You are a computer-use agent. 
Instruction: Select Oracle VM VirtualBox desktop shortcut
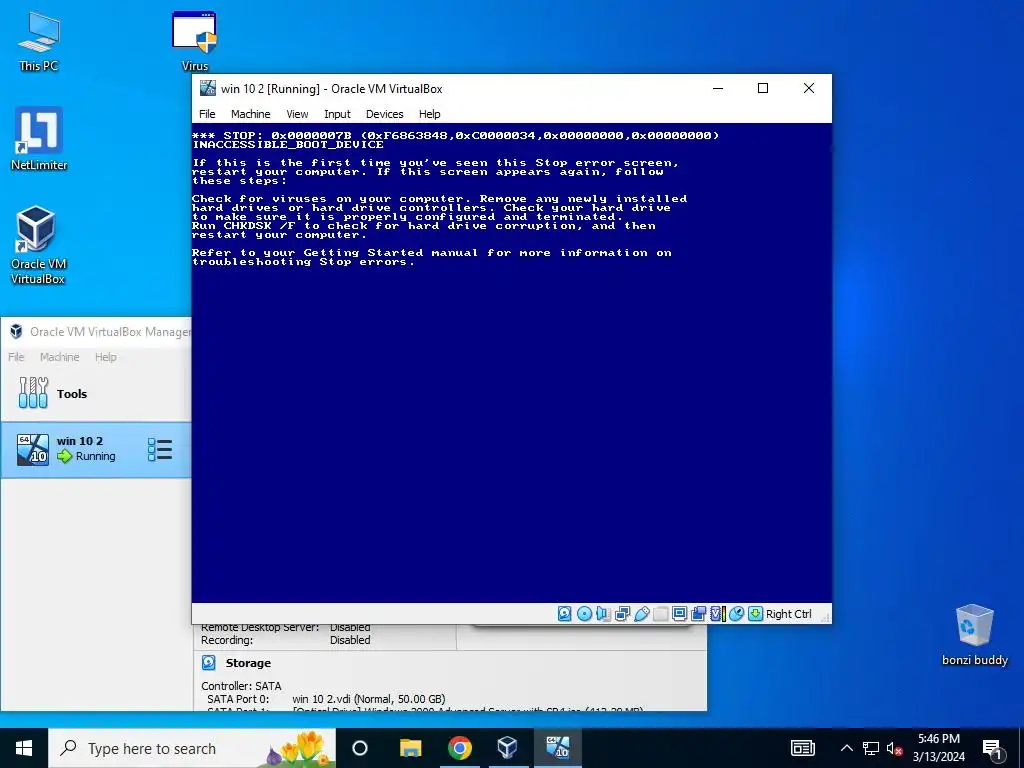38,245
